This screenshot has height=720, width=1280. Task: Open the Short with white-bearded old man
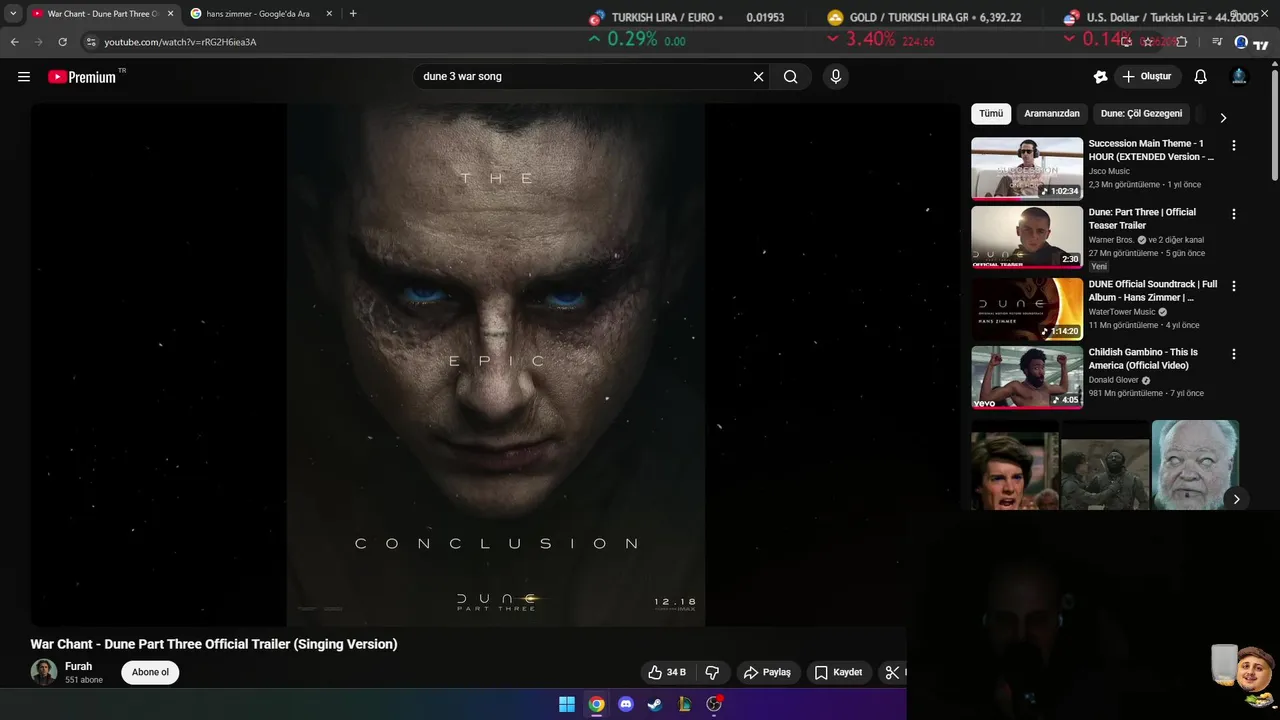pos(1195,465)
